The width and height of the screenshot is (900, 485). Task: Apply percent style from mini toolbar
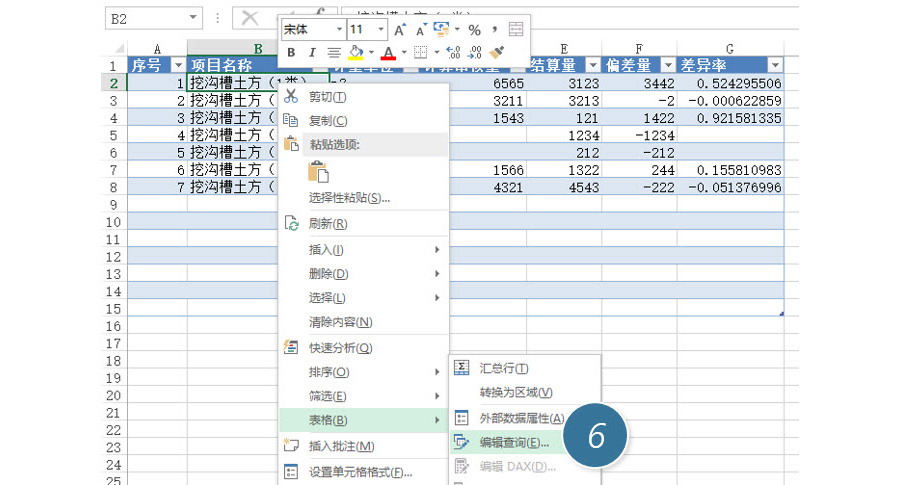[x=474, y=30]
